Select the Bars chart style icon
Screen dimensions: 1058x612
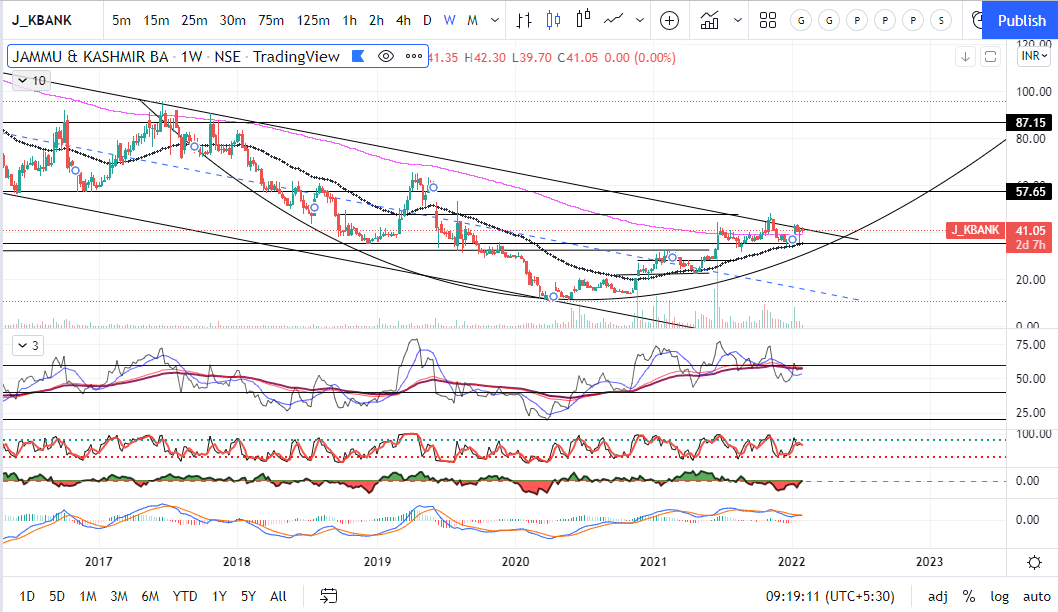tap(524, 20)
